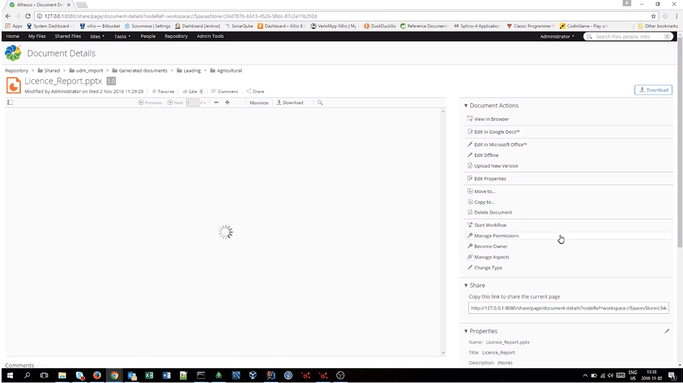
Task: Click Become Owner action
Action: coord(487,247)
